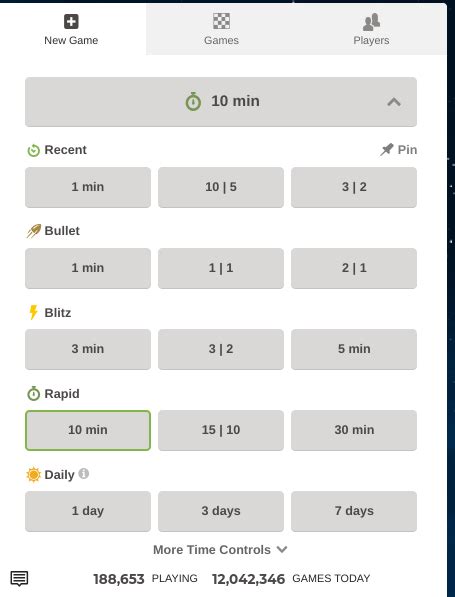
Task: Click the Daily info icon
Action: click(x=84, y=474)
